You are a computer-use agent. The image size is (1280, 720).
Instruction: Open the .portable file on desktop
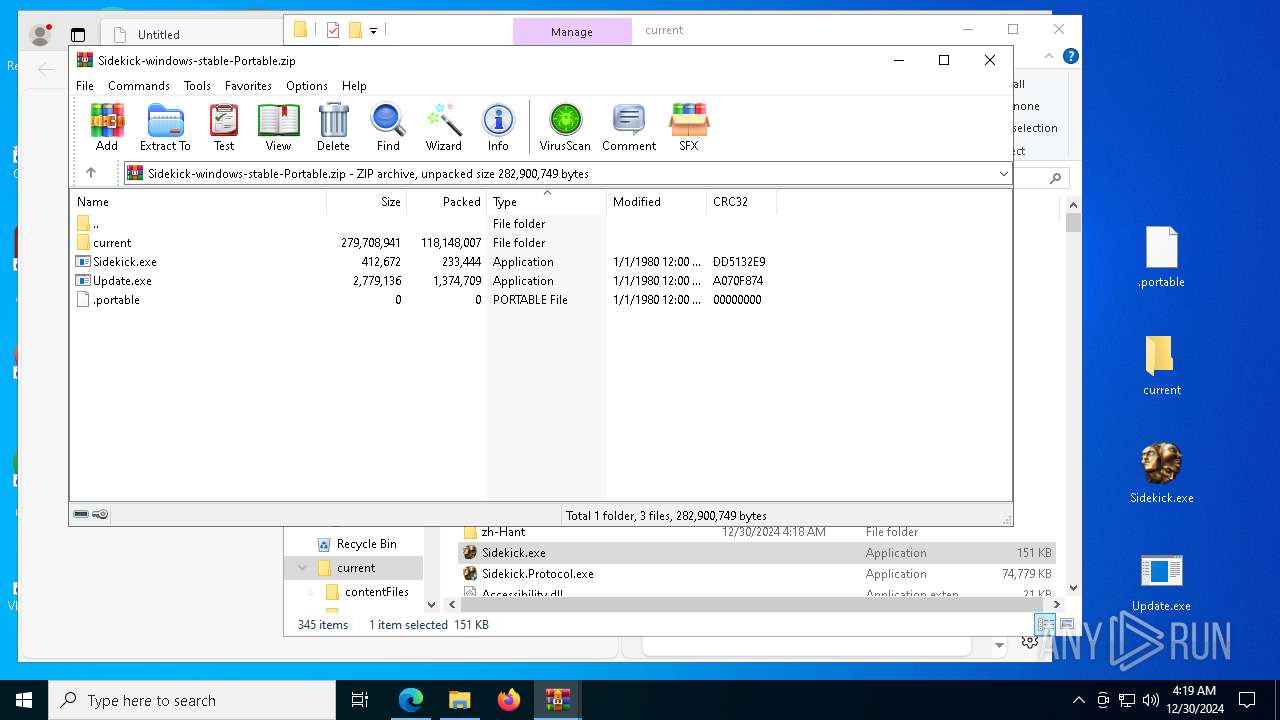coord(1162,257)
